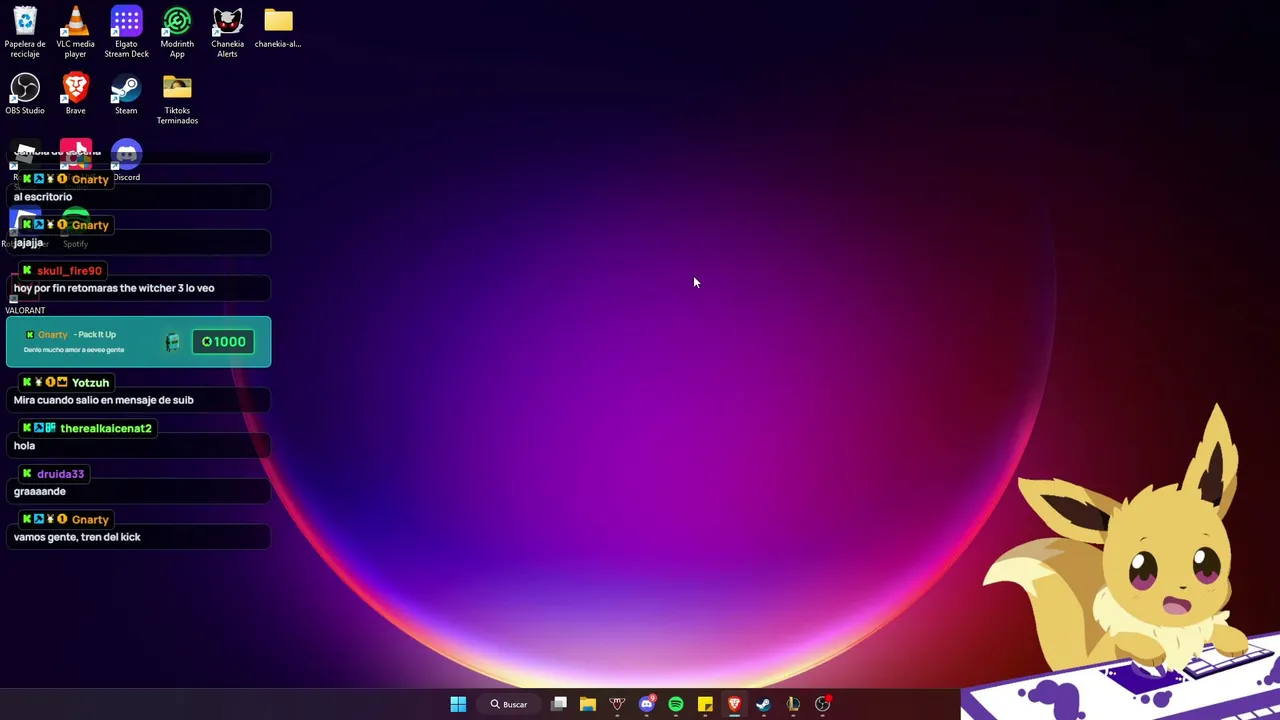Open the Papelera de reciclaje desktop icon

25,31
